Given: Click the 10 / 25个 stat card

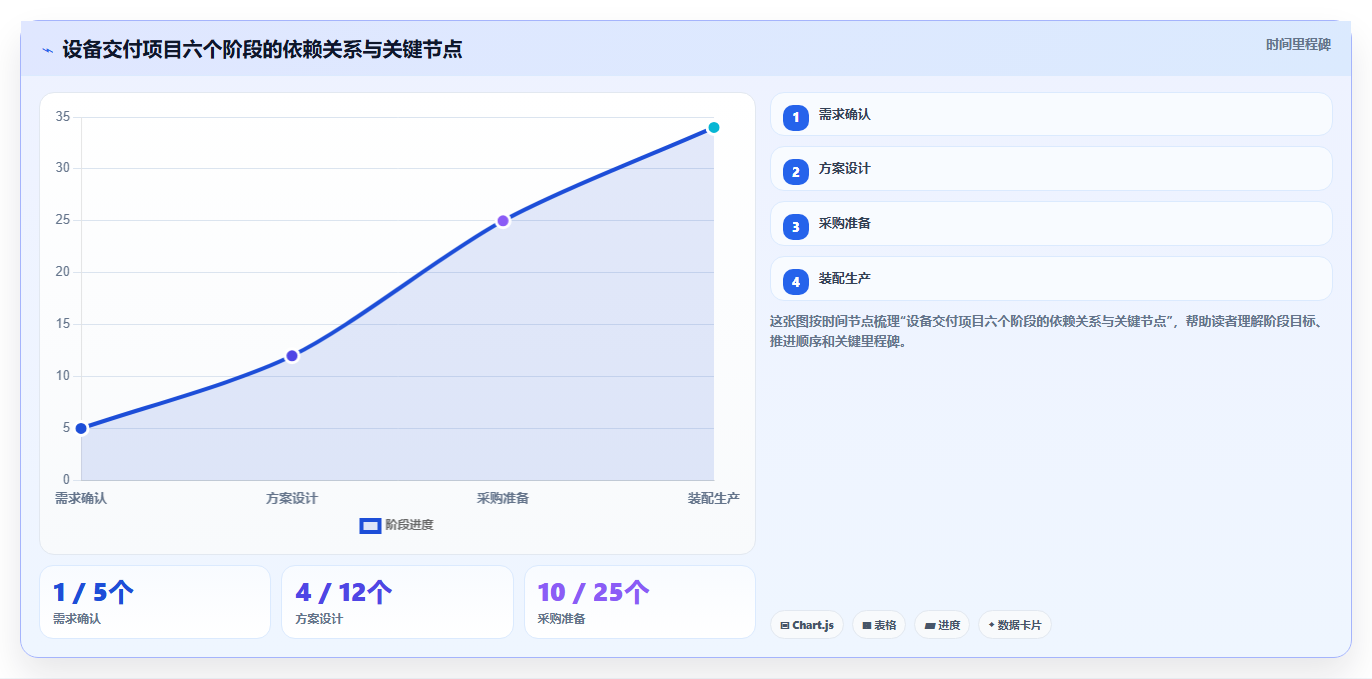Looking at the screenshot, I should pyautogui.click(x=640, y=602).
